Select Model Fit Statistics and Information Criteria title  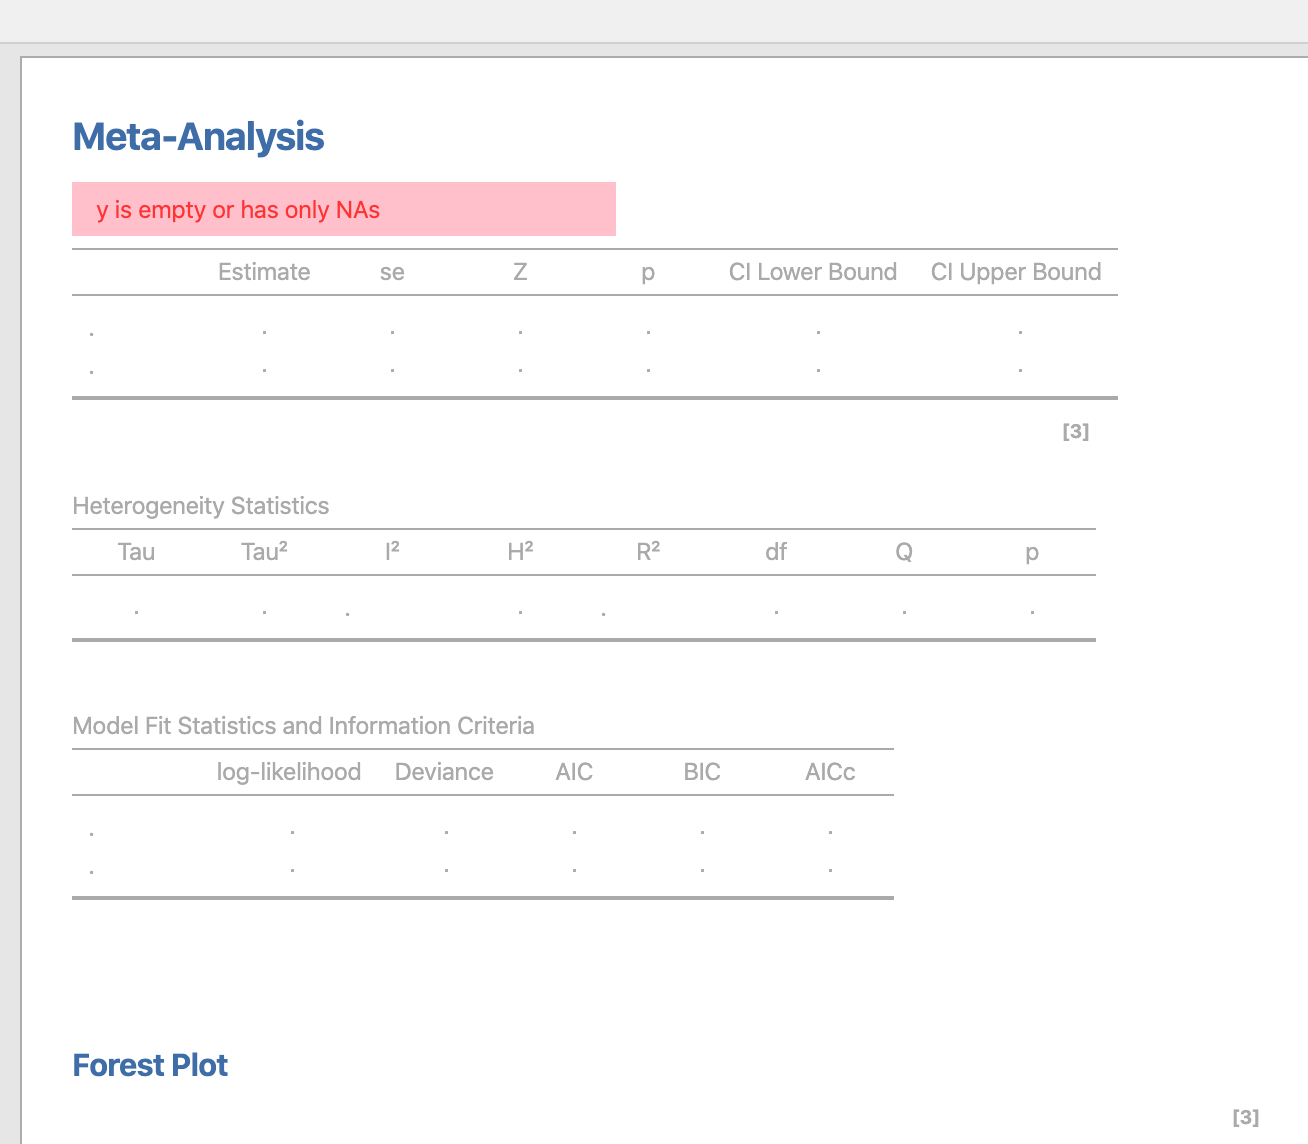point(304,726)
